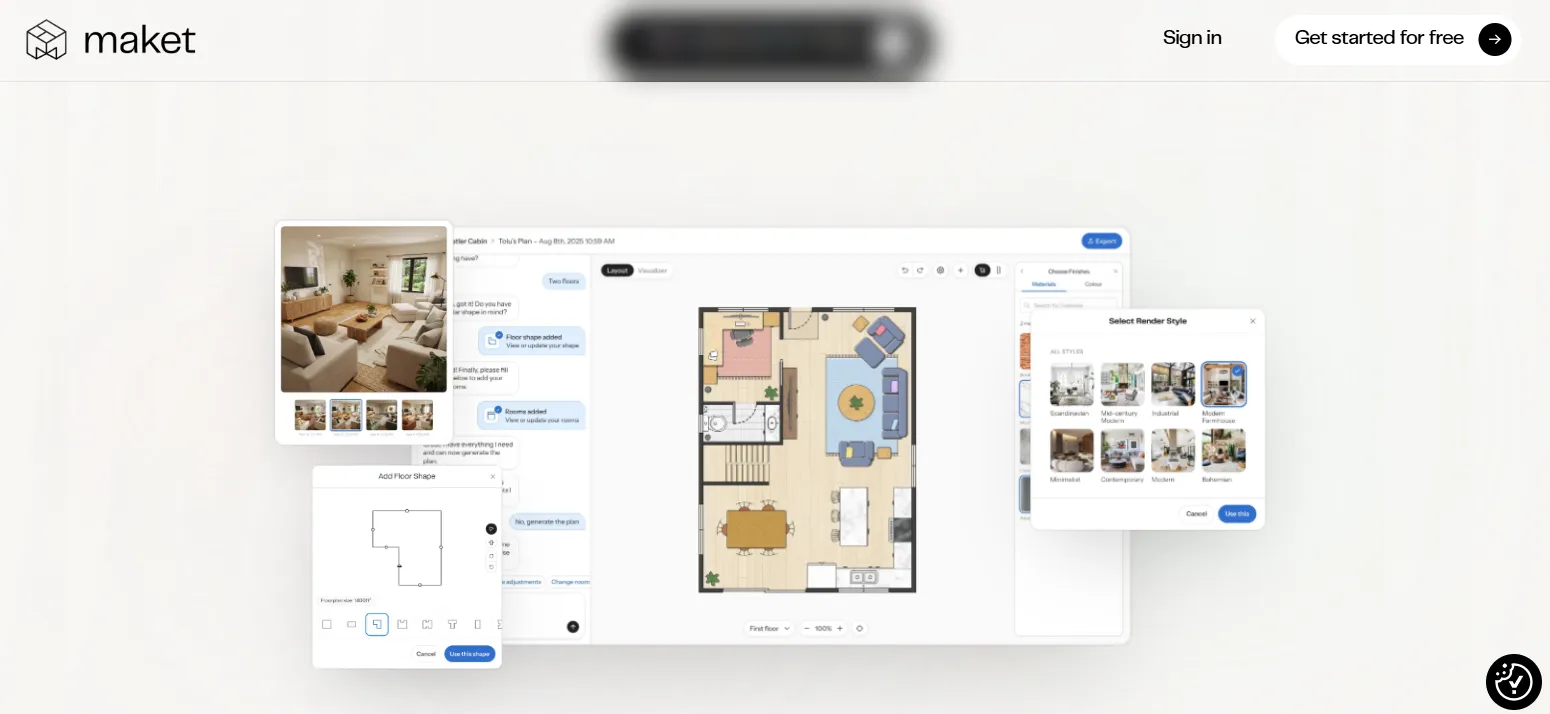Click the "No, generate the plan" chat bubble
Image resolution: width=1550 pixels, height=714 pixels.
pyautogui.click(x=547, y=522)
